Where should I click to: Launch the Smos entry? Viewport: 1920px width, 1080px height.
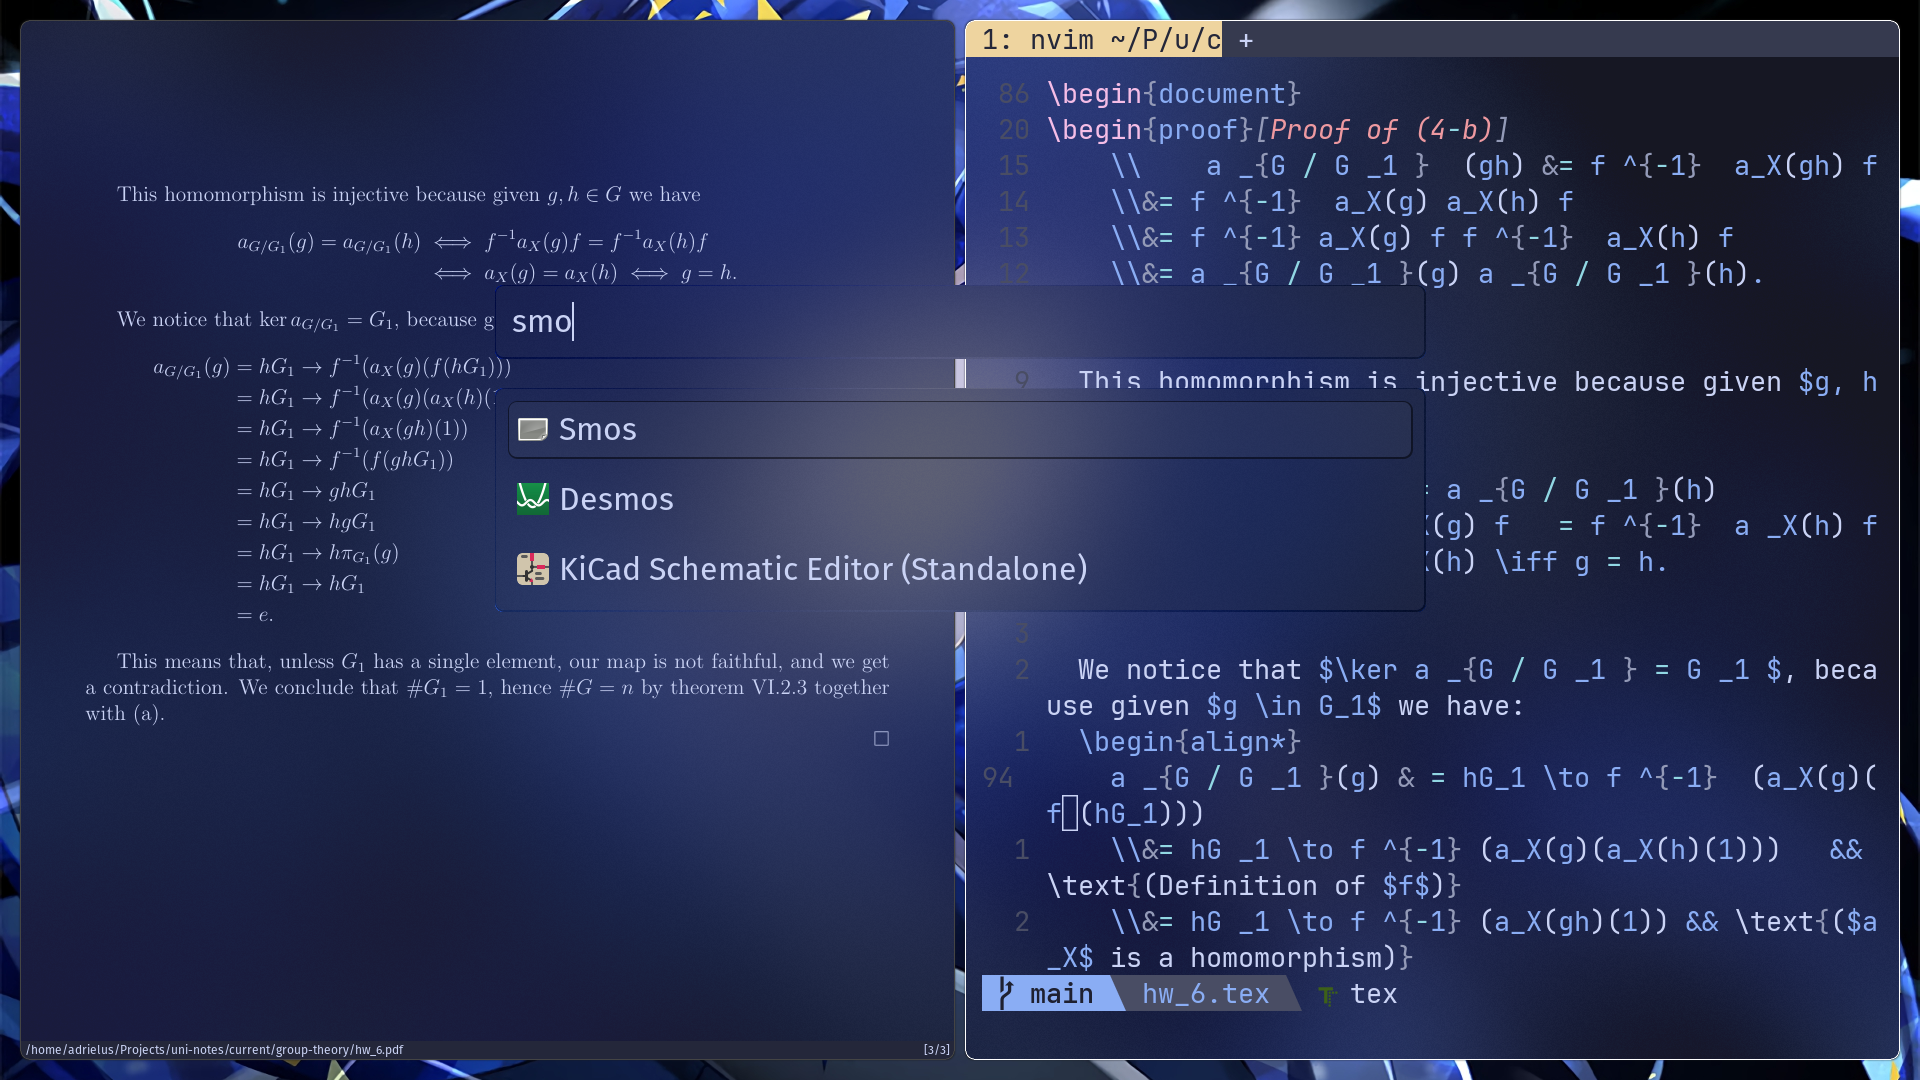point(960,430)
